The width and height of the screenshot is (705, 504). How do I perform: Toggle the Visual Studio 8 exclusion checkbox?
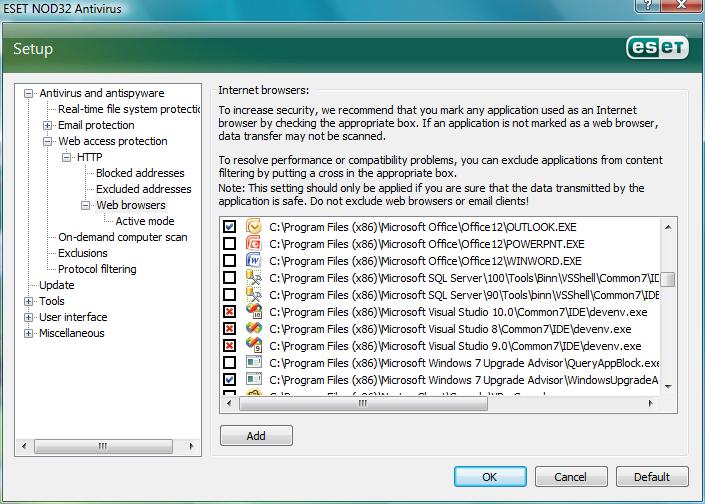[x=229, y=329]
